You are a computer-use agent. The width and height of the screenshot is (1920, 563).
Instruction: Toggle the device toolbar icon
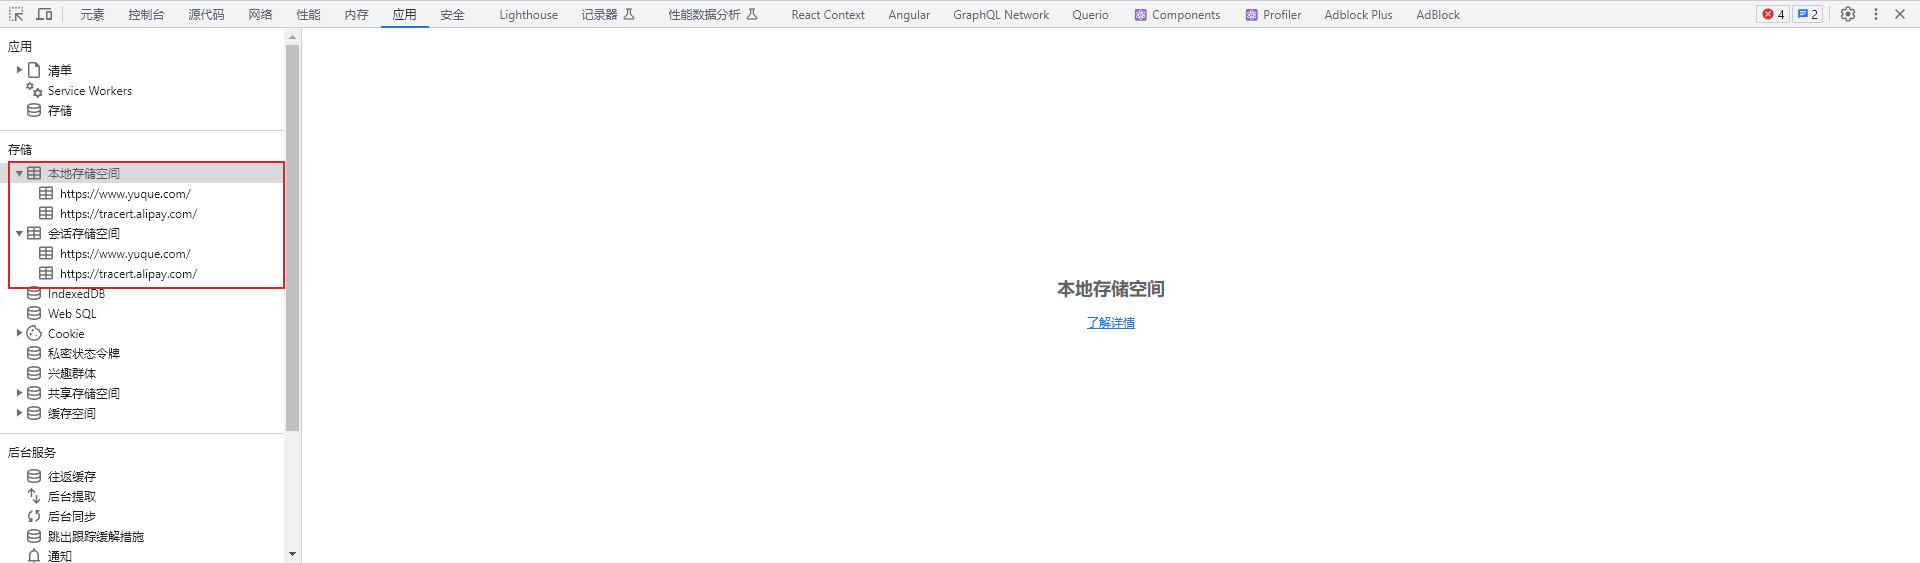[45, 14]
